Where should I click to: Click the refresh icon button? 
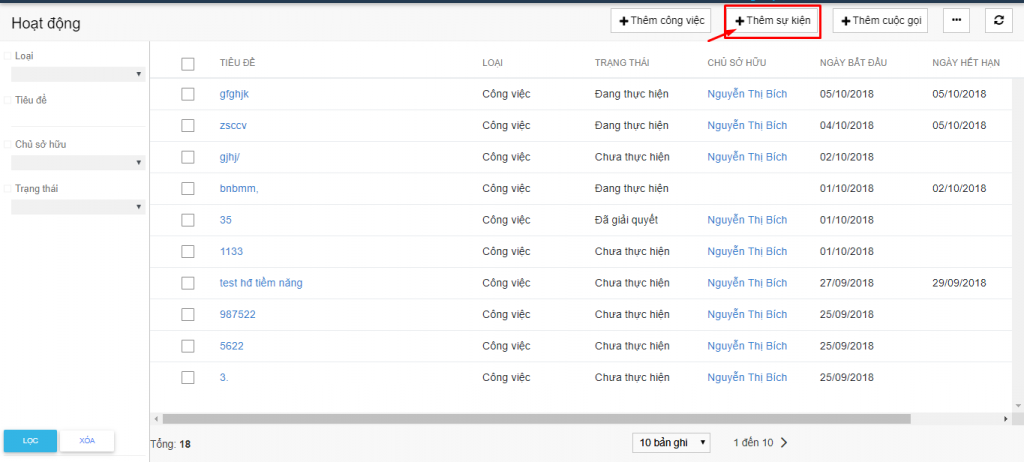pyautogui.click(x=997, y=20)
